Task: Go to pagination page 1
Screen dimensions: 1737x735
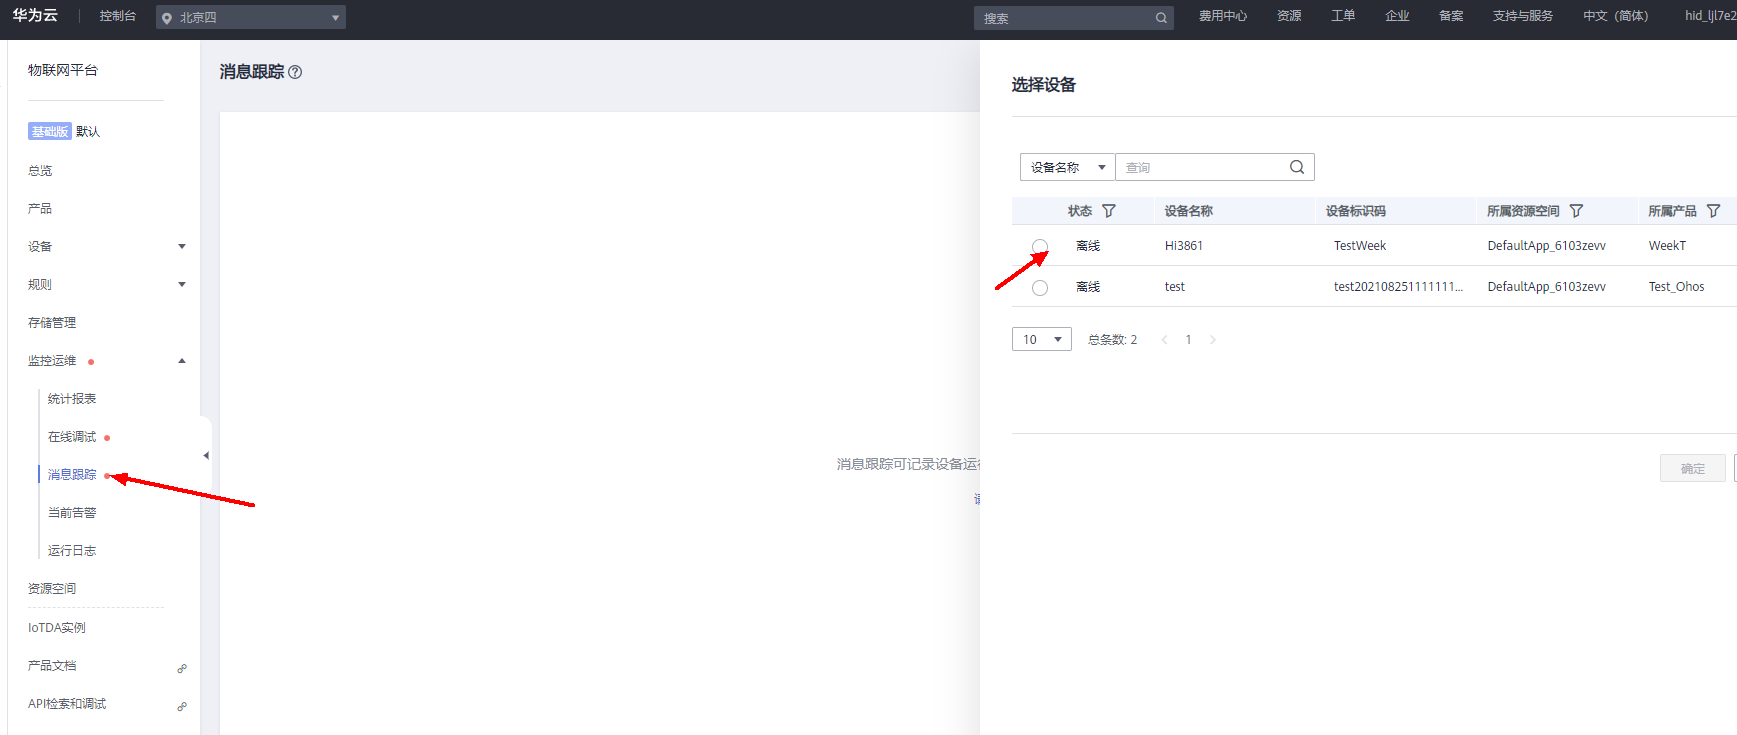Action: point(1188,340)
